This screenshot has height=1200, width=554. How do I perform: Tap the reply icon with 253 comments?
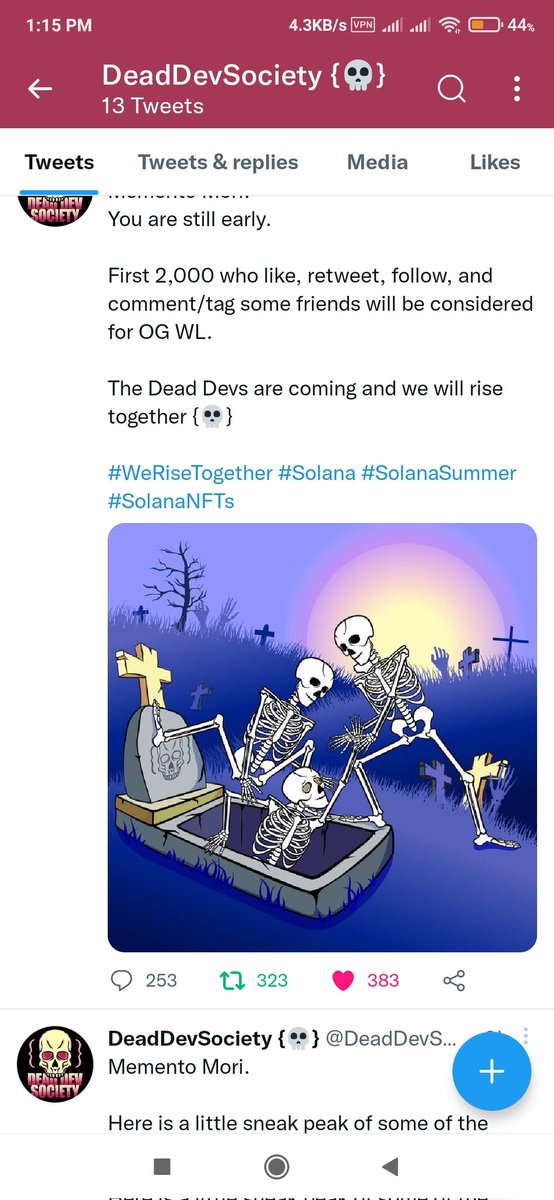(x=122, y=980)
